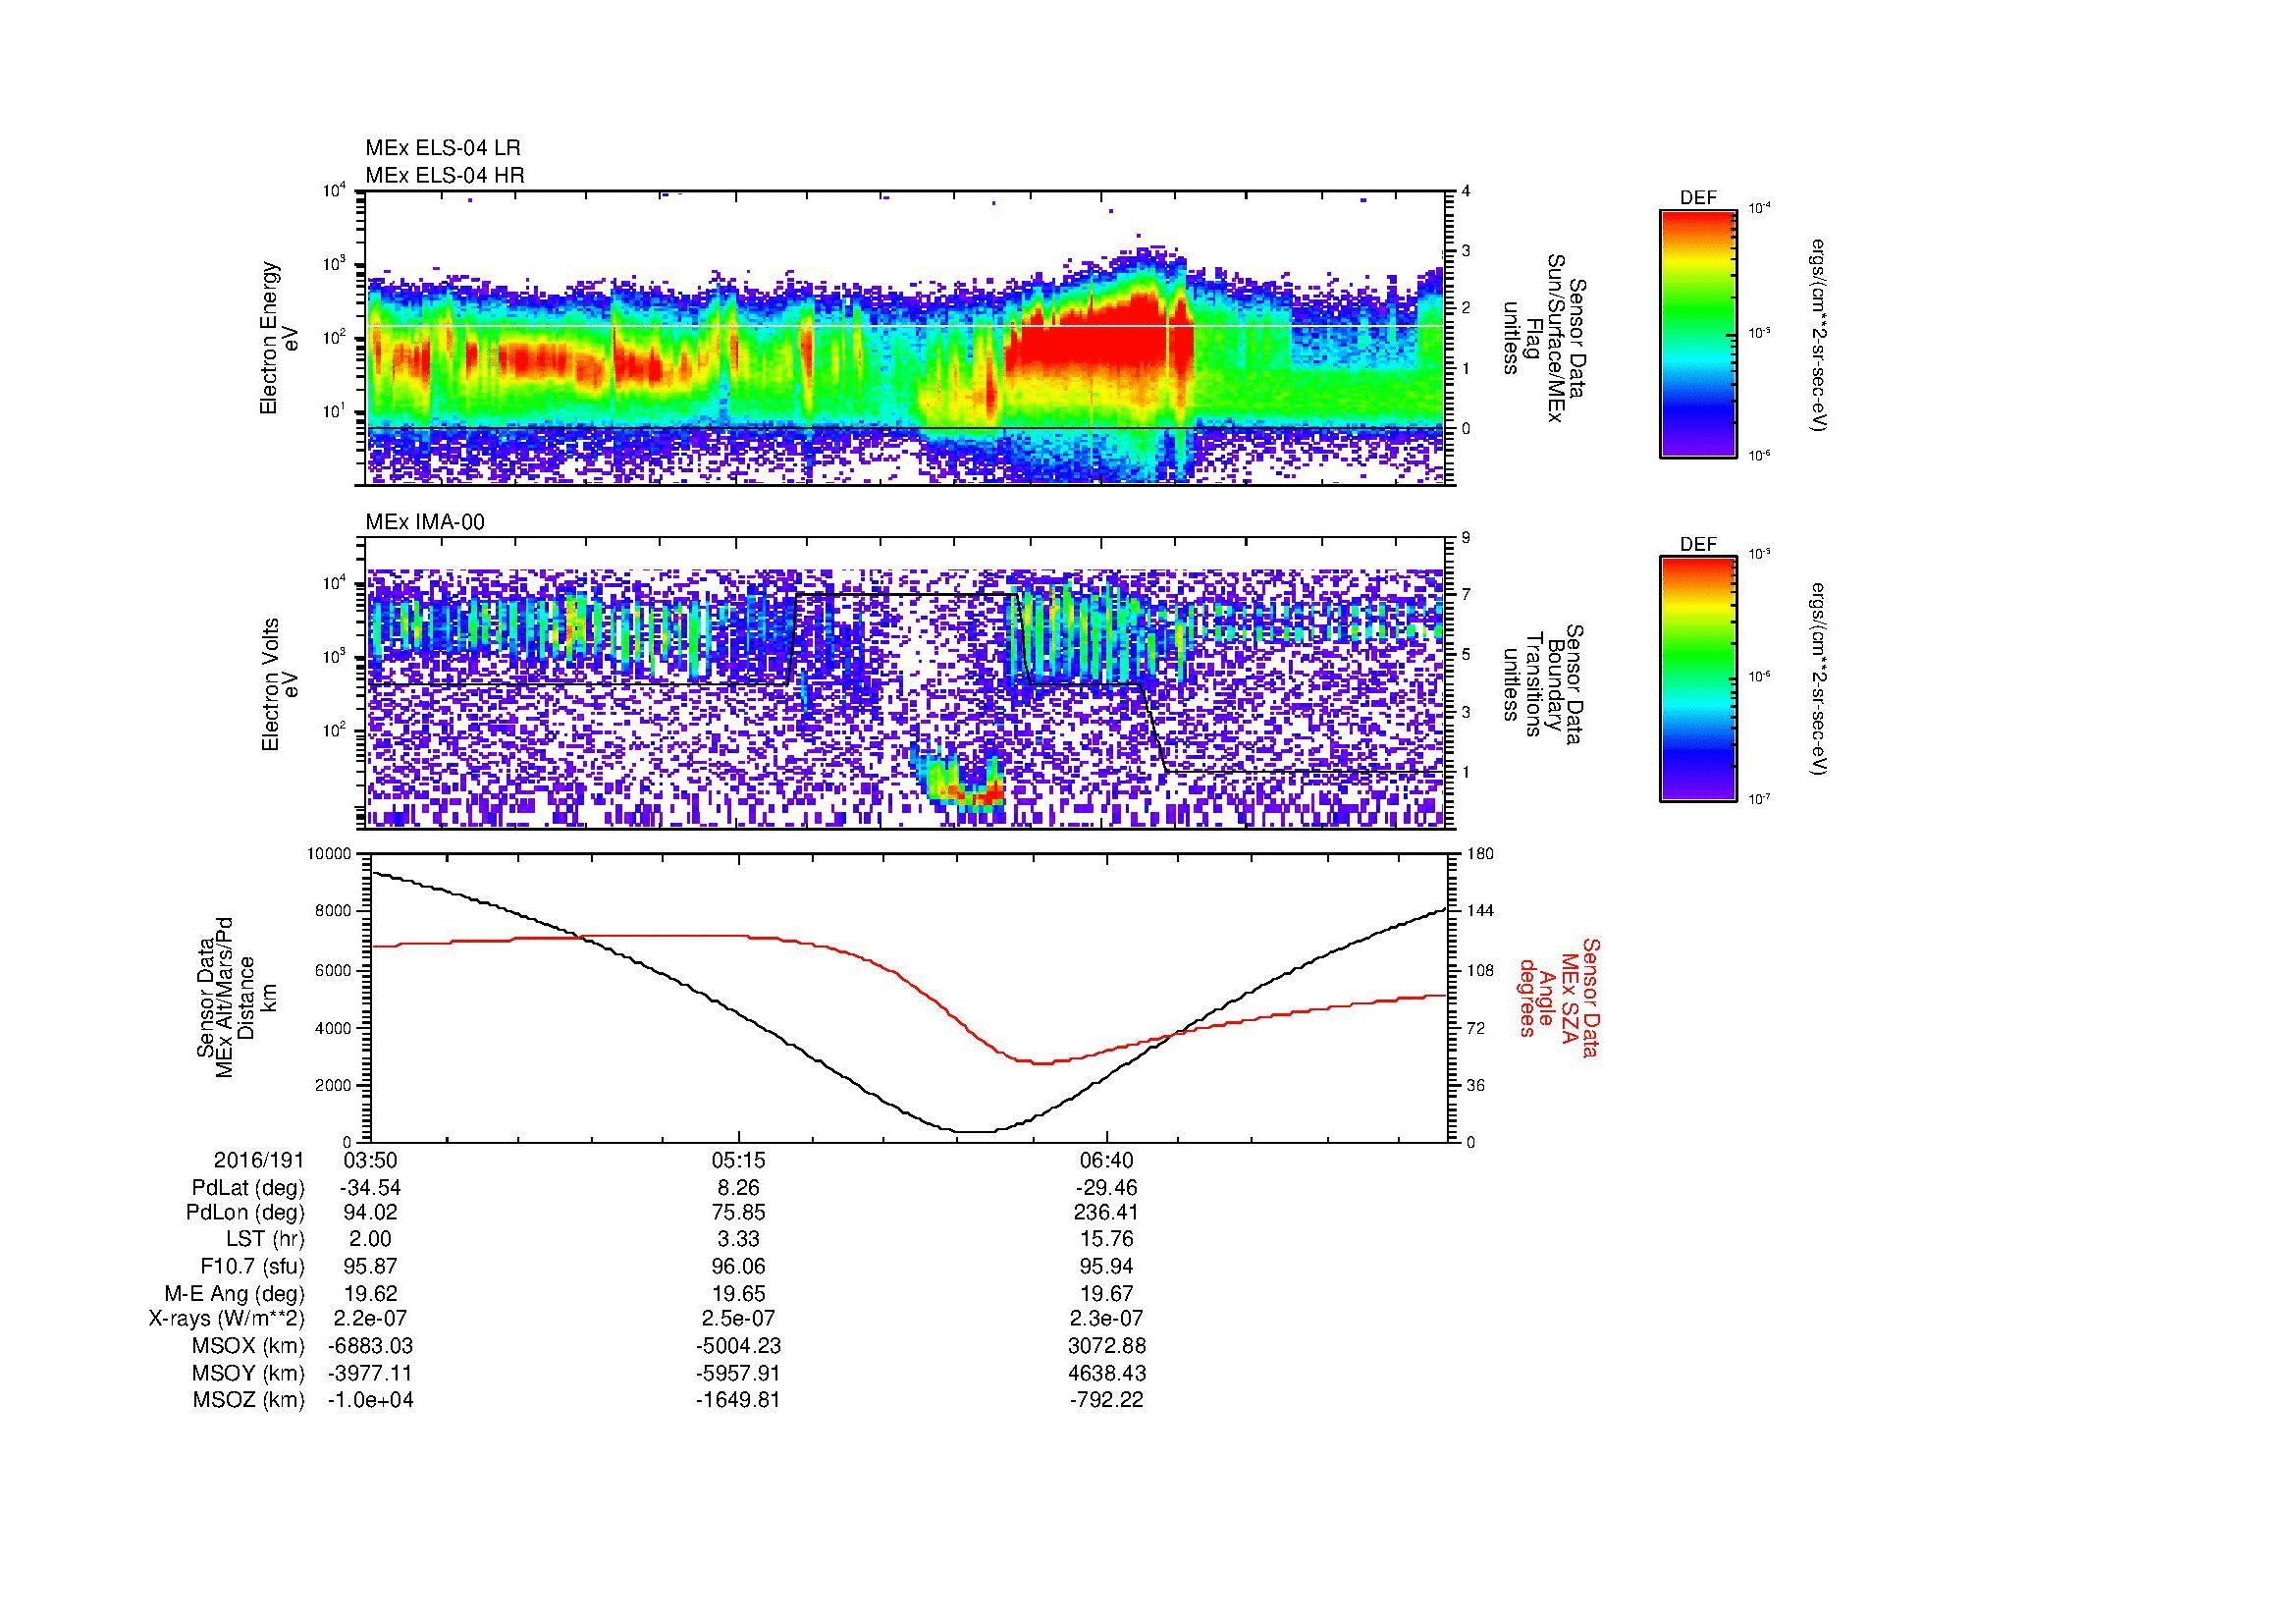Select the 'MSOX (km)' row label
This screenshot has width=2296, height=1623.
tap(248, 1346)
